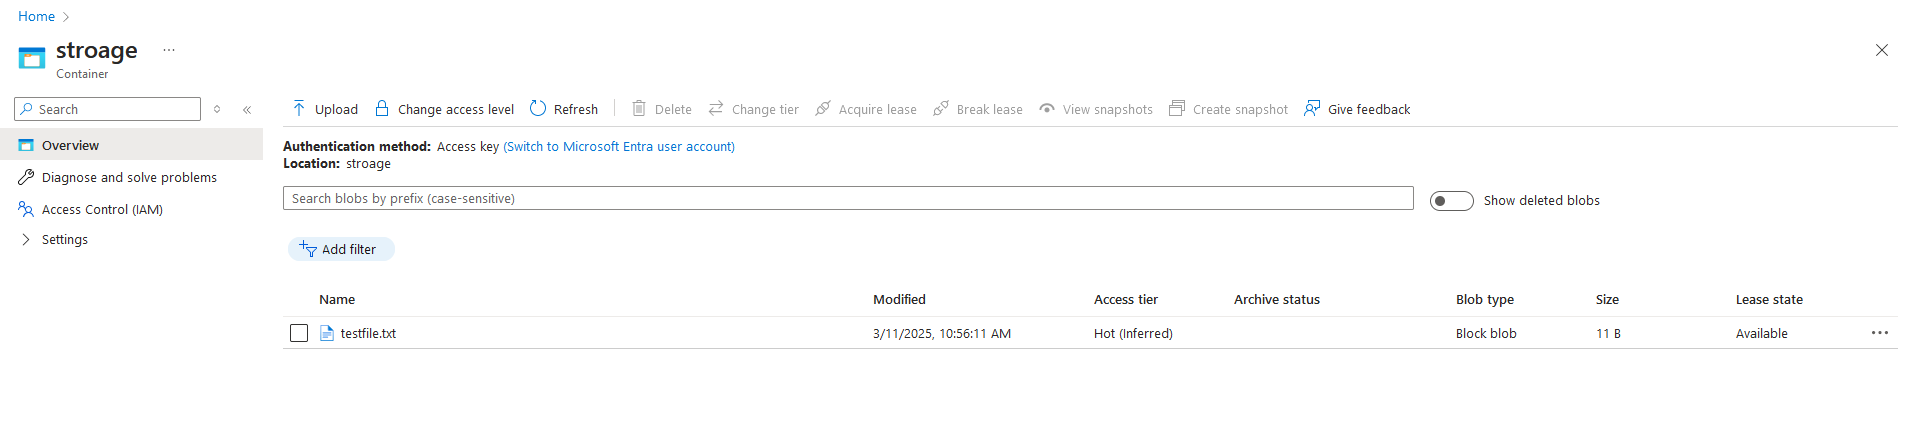Go to the Home breadcrumb link
Viewport: 1915px width, 438px height.
click(36, 17)
